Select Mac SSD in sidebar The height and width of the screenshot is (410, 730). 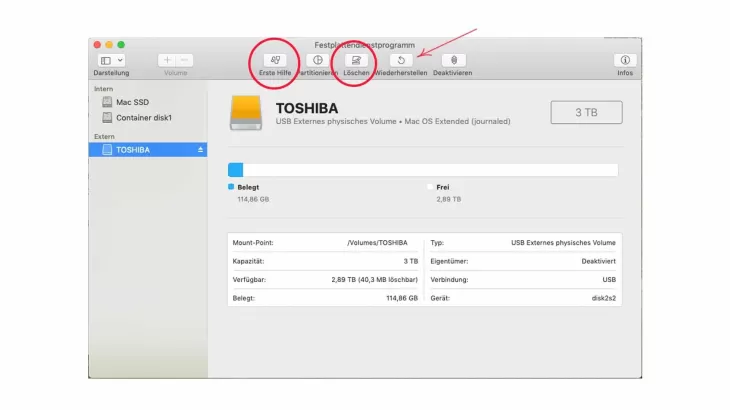[132, 102]
